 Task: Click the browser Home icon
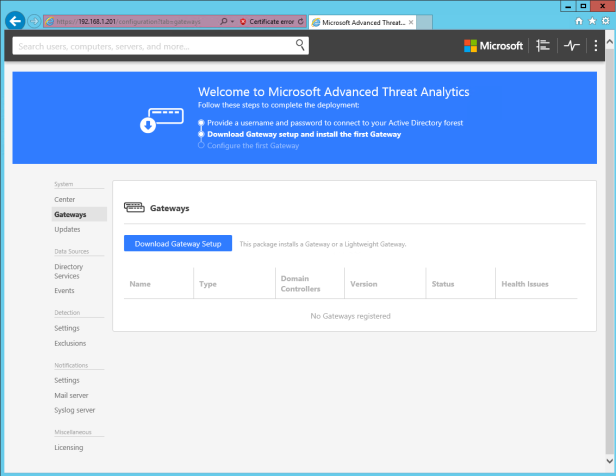(x=579, y=21)
